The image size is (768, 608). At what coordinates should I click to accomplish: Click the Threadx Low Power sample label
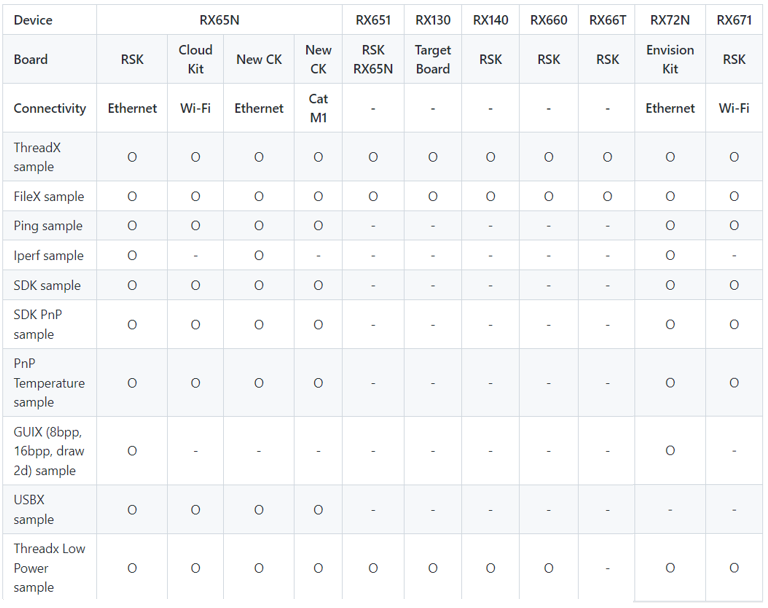click(49, 568)
